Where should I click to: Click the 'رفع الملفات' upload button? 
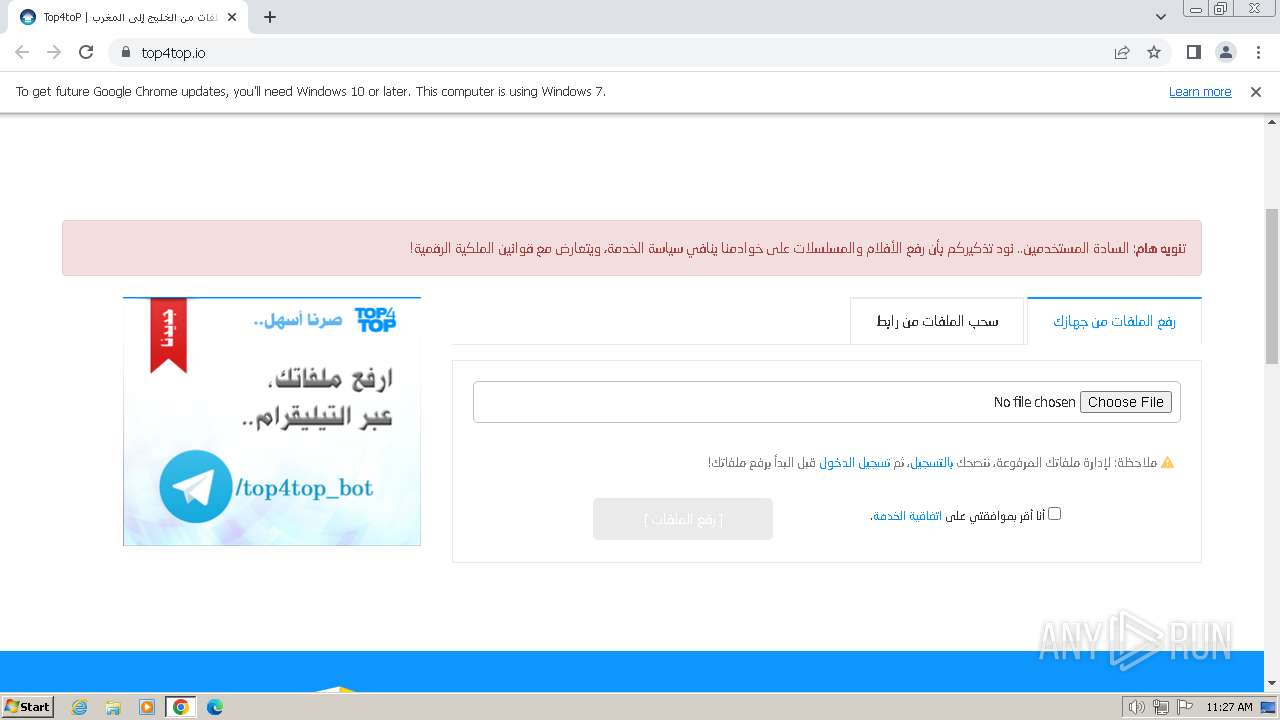[683, 519]
